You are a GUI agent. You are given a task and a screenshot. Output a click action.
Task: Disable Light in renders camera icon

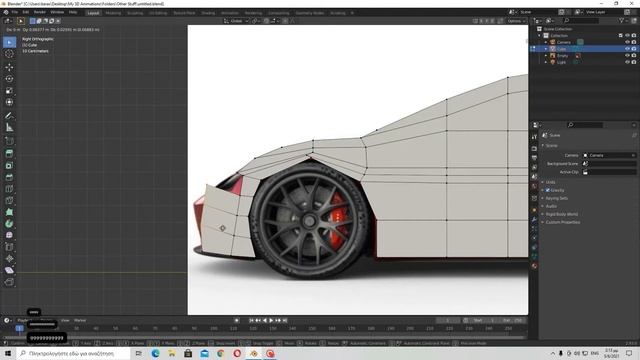[634, 62]
